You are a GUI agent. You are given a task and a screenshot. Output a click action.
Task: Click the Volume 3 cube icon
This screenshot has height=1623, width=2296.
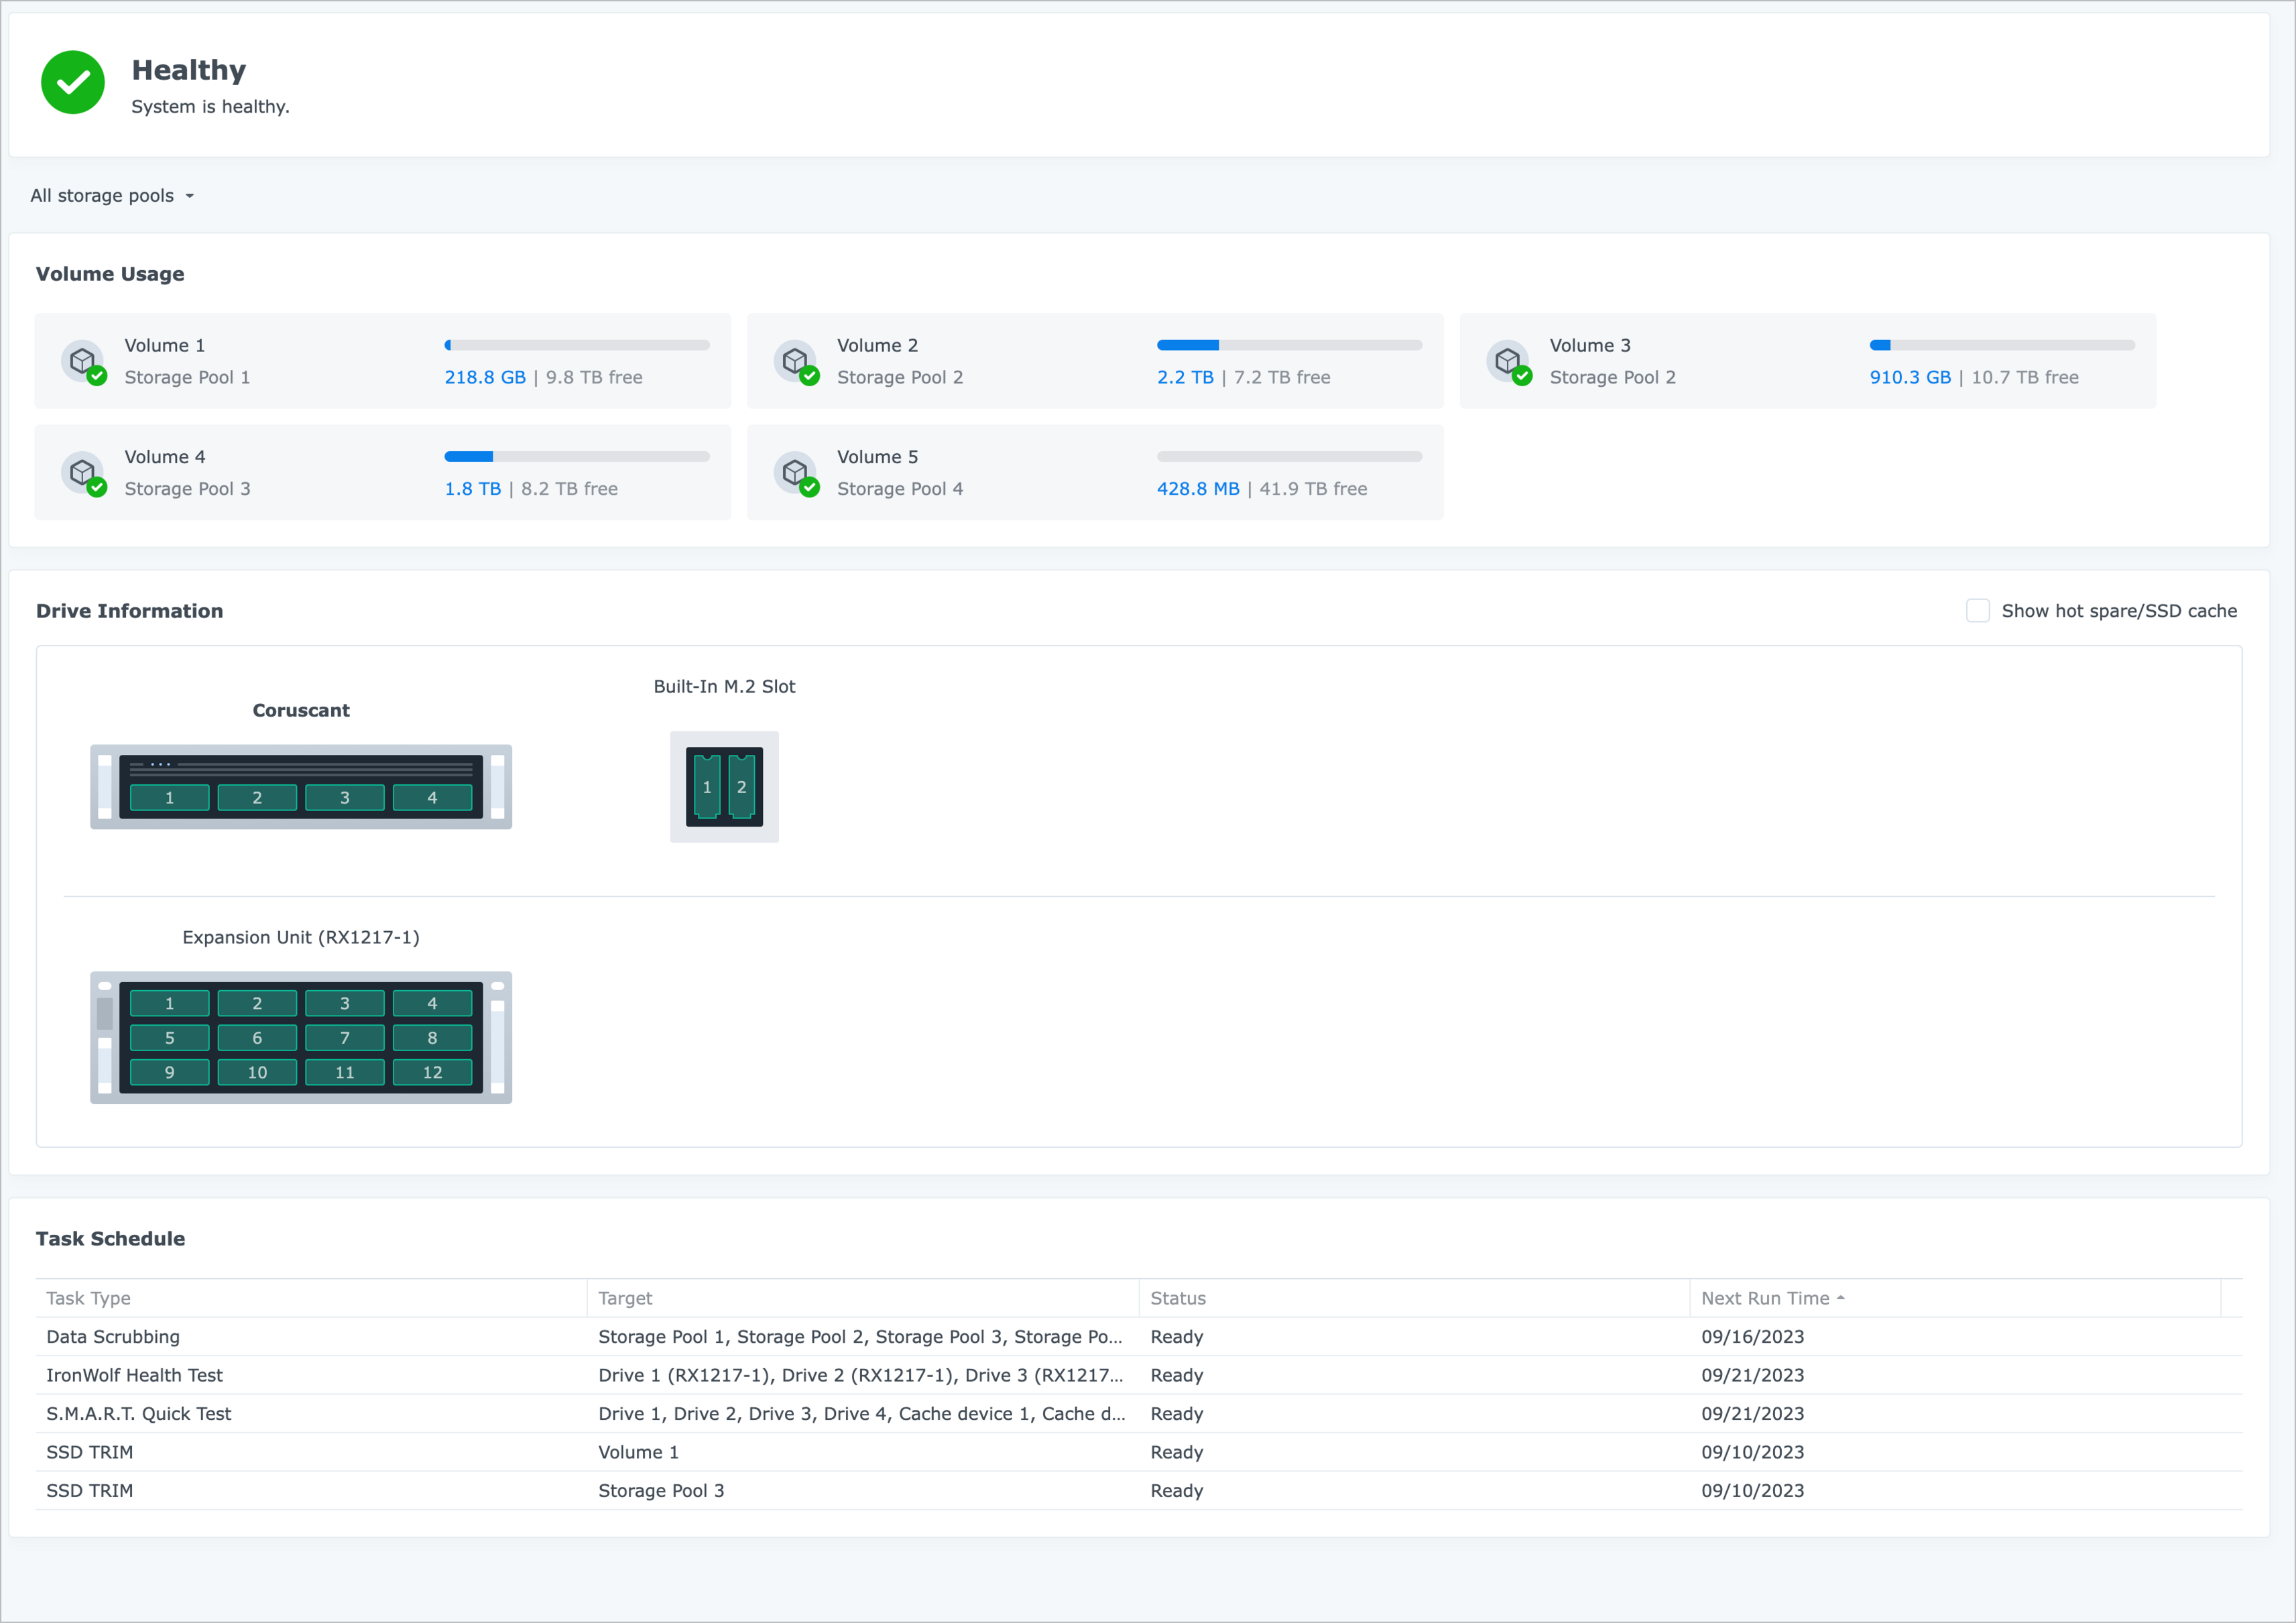[1509, 361]
